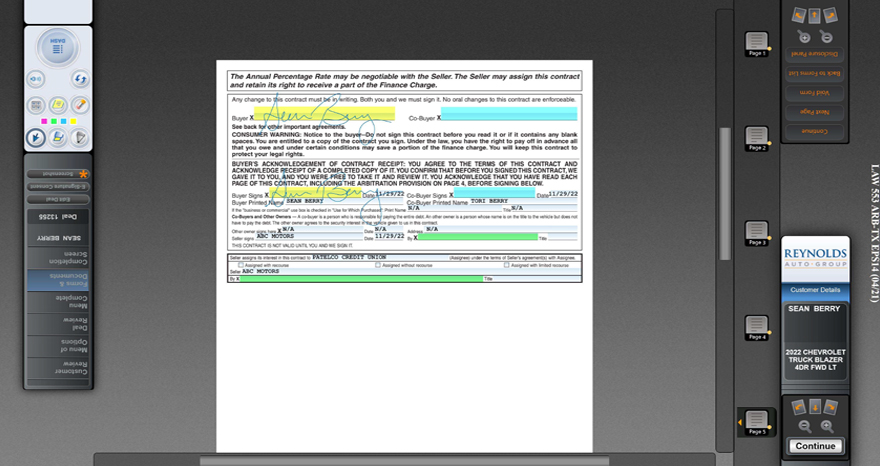Click the Reynolds Auto Group logo
Screen dimensions: 880x466
pos(815,258)
